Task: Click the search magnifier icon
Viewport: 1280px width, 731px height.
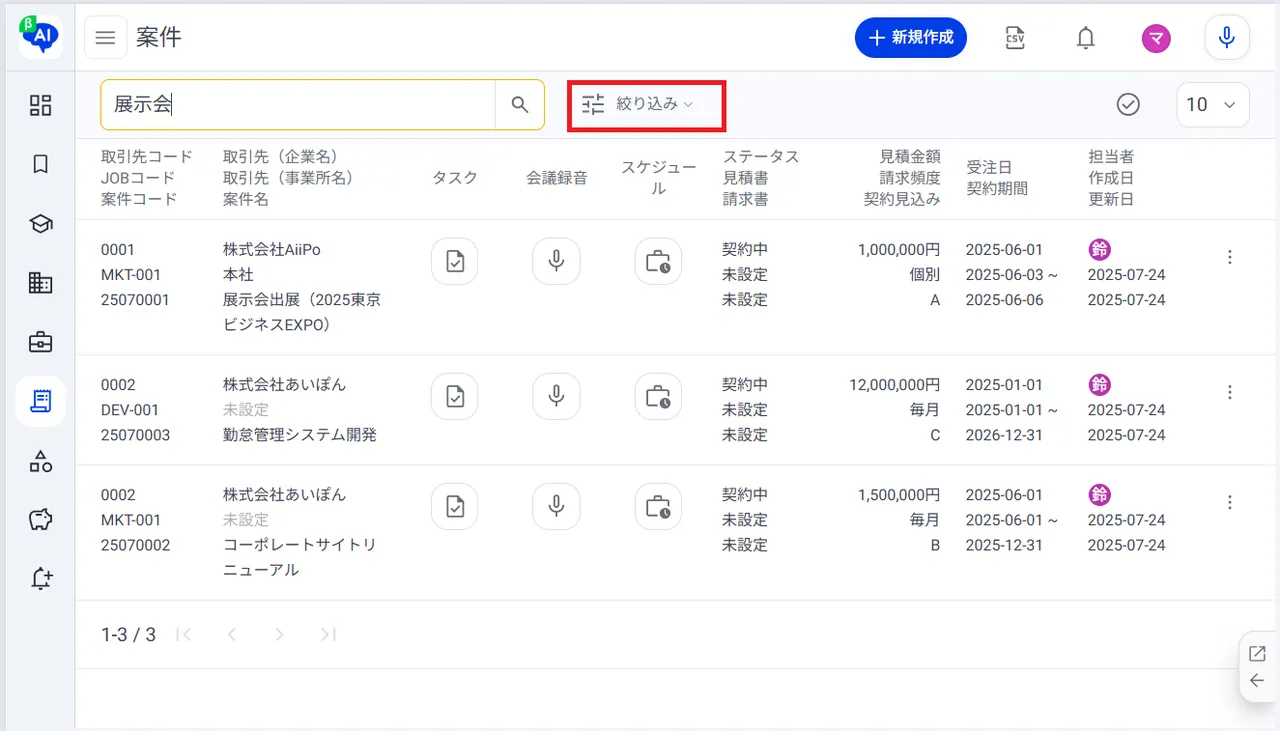Action: pos(520,105)
